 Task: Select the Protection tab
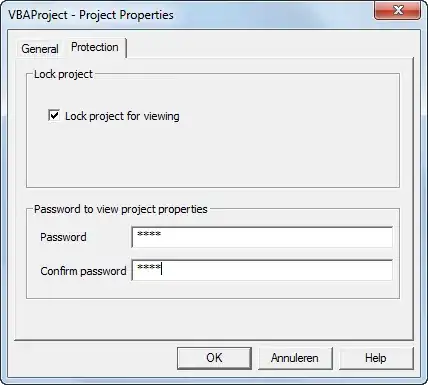(95, 47)
